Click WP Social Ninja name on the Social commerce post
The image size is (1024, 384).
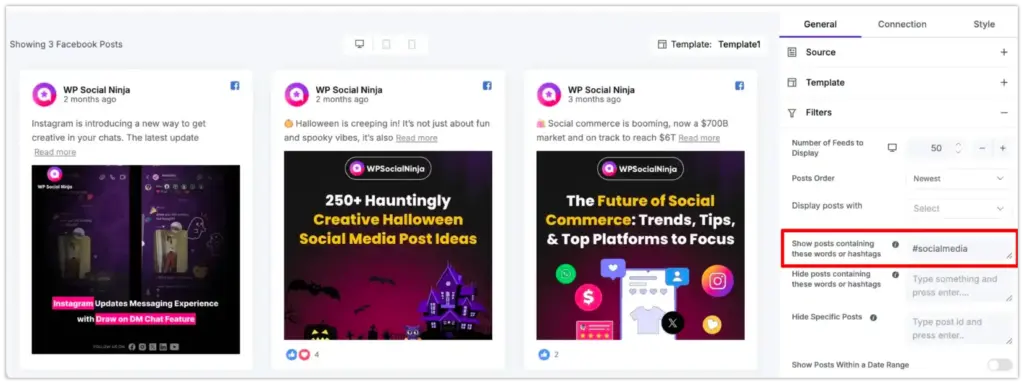tap(601, 89)
